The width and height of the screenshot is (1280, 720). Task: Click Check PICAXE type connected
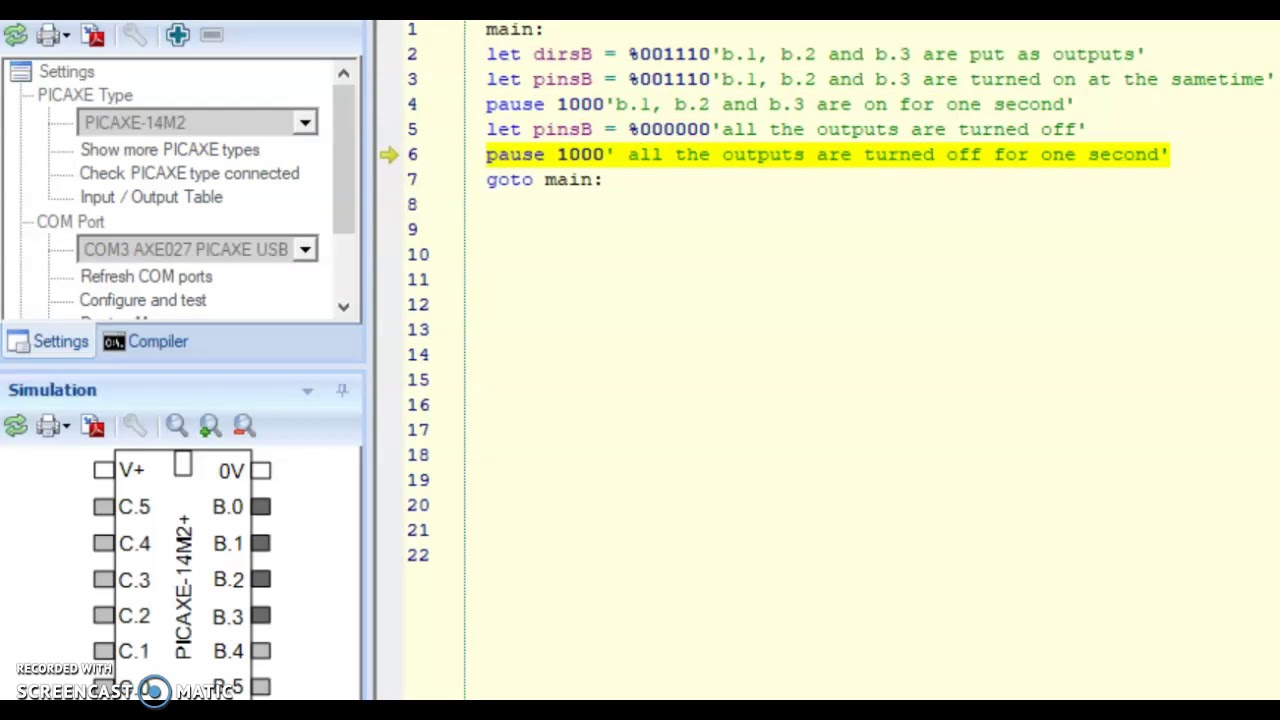[189, 173]
